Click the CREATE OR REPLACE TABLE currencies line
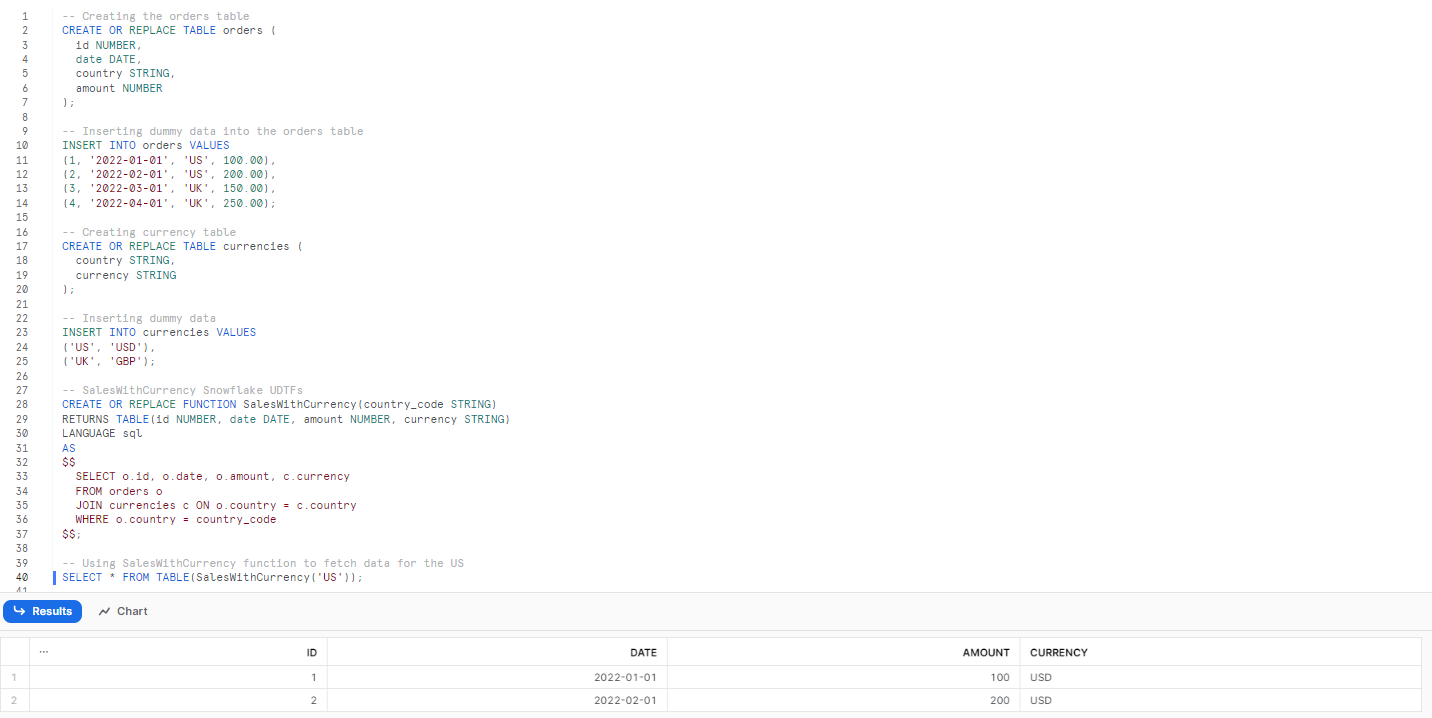The width and height of the screenshot is (1432, 718). [x=182, y=246]
